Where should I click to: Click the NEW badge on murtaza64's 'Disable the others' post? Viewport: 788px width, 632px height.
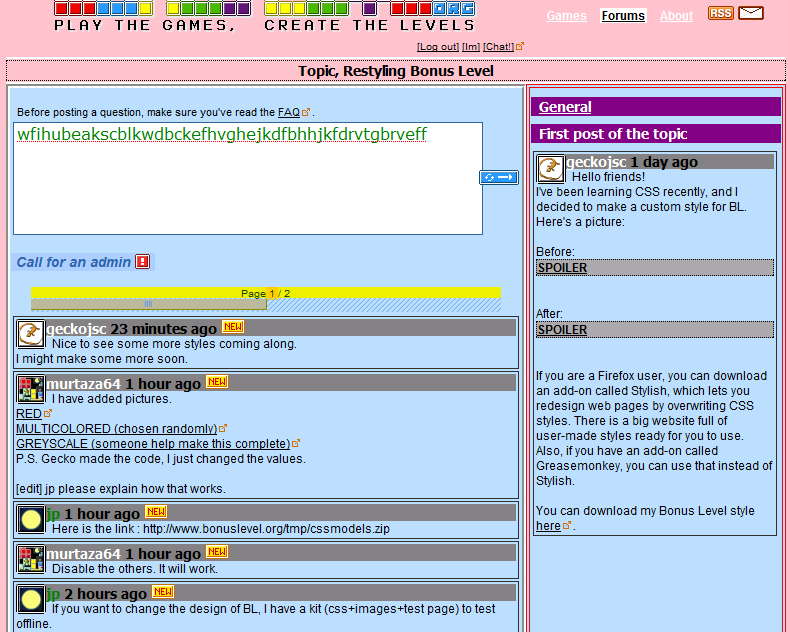click(217, 552)
